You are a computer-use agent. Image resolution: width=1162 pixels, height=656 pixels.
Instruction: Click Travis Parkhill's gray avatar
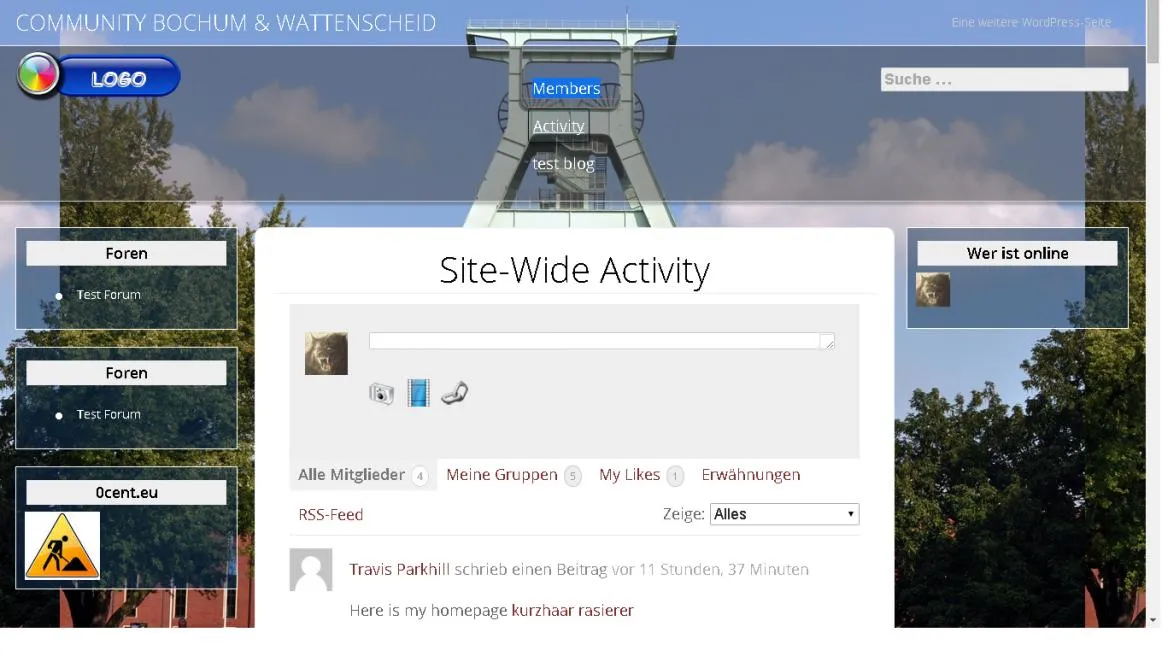pyautogui.click(x=311, y=569)
